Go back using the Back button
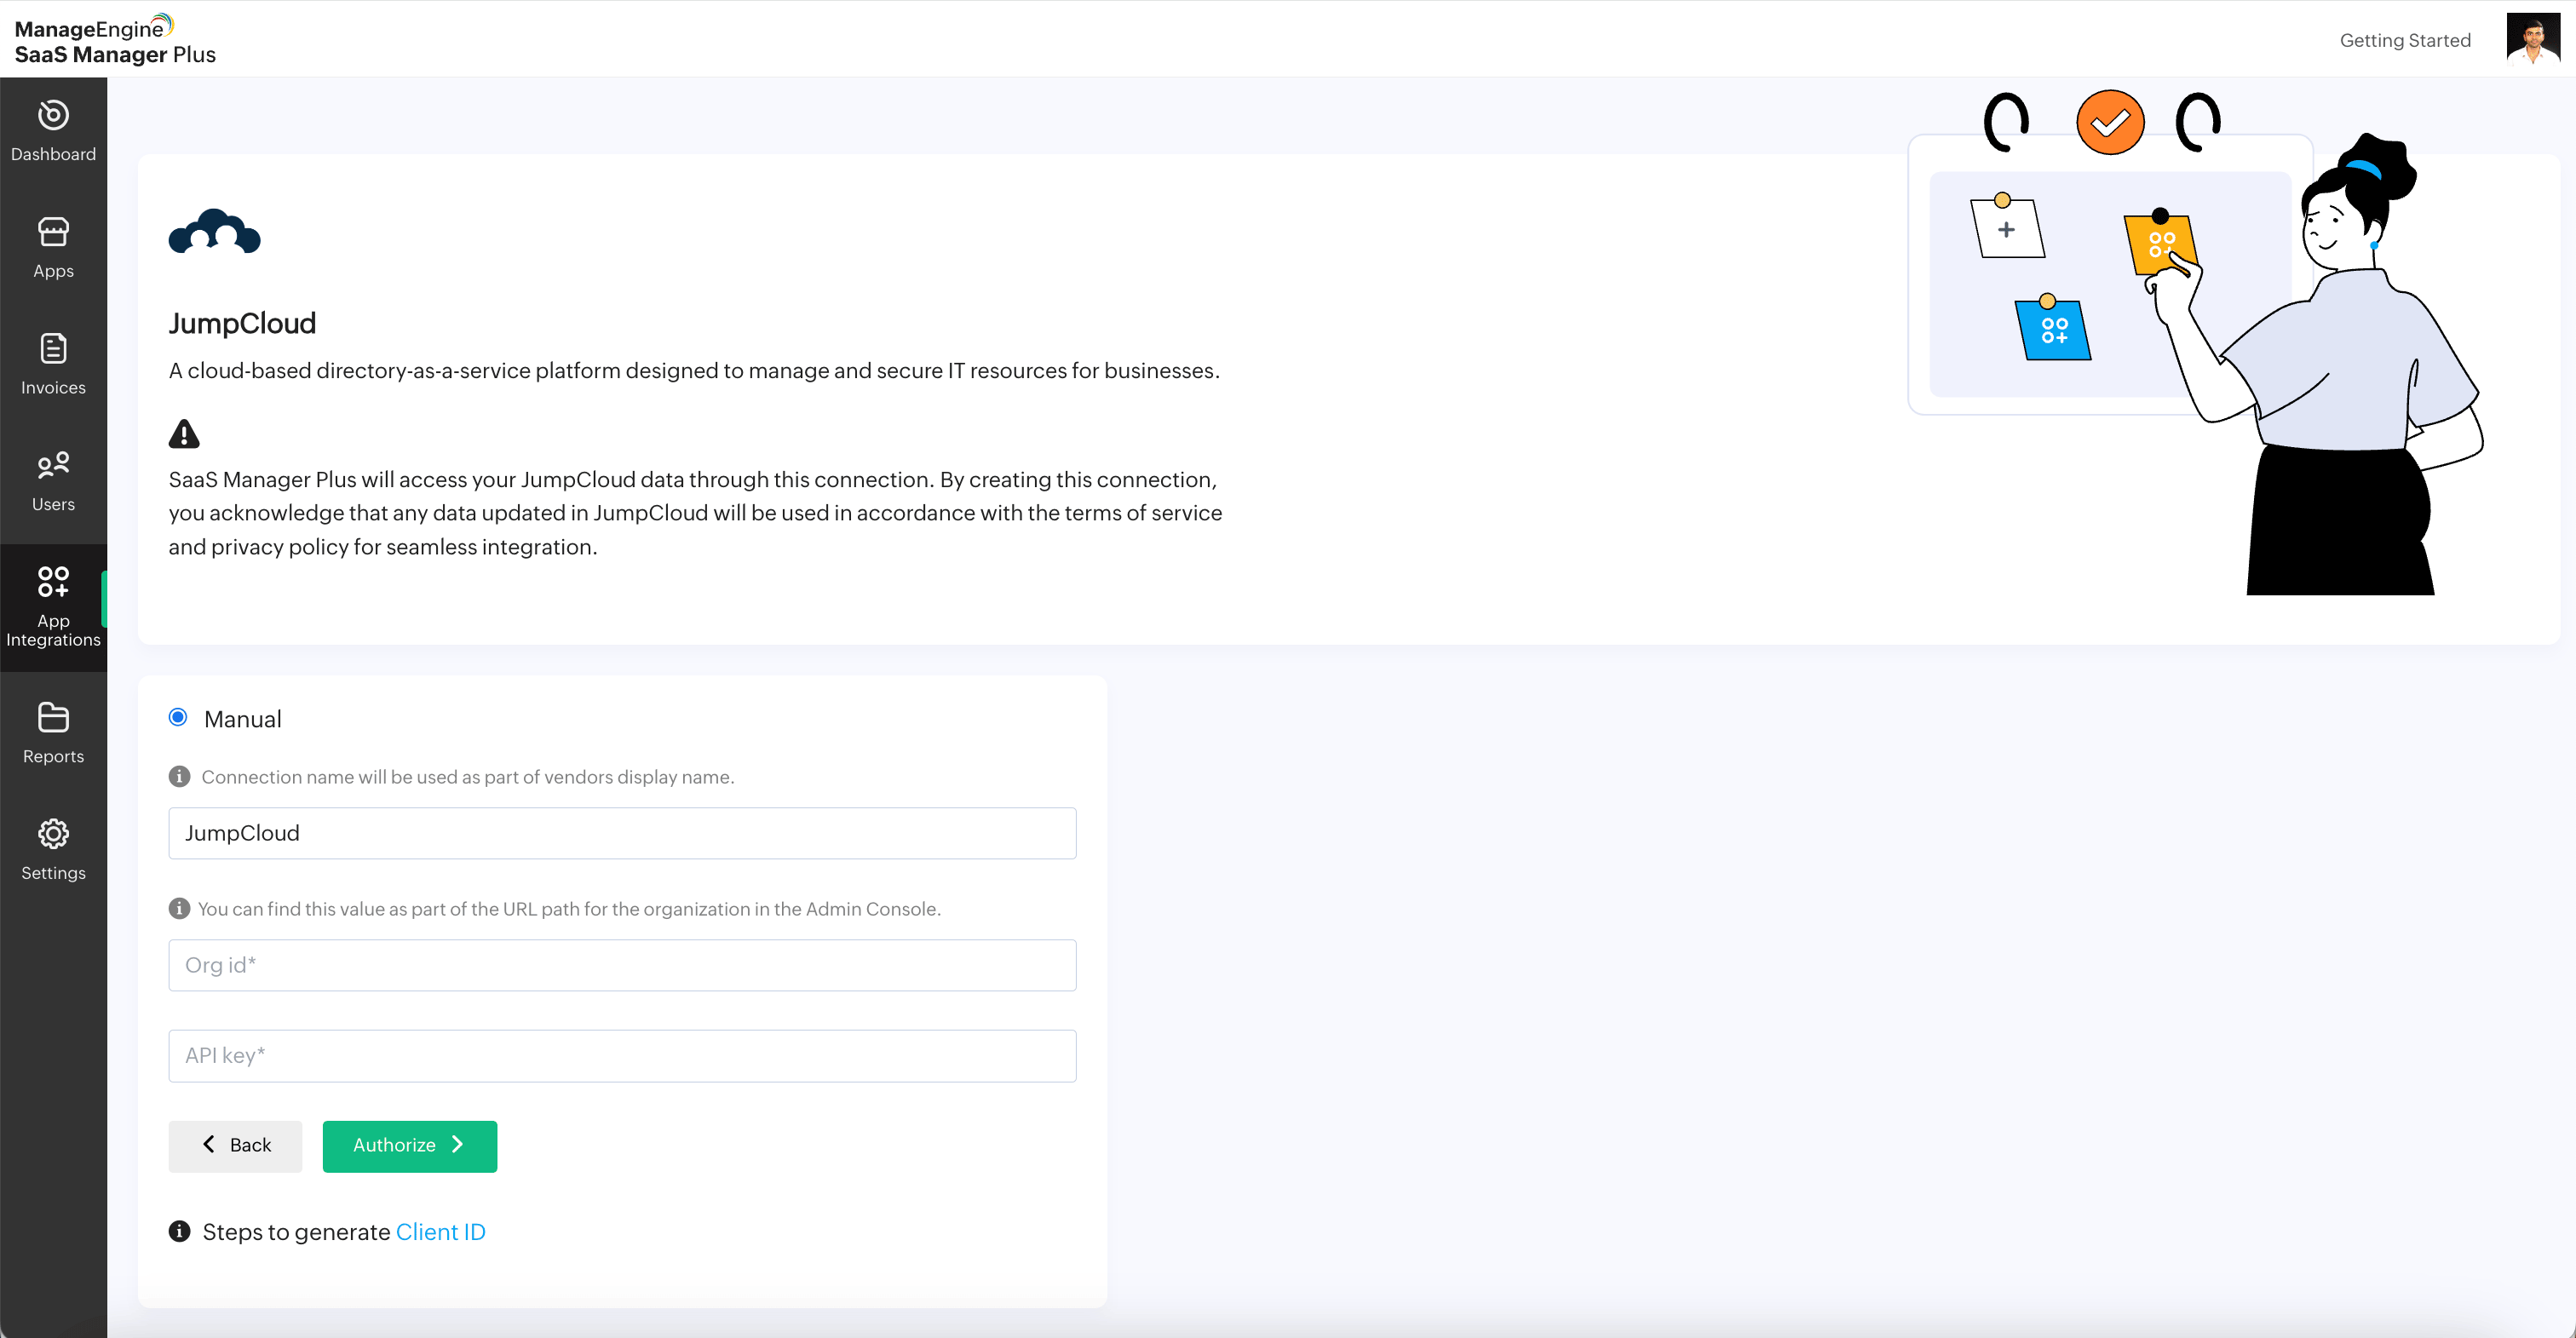This screenshot has width=2576, height=1338. (x=235, y=1145)
